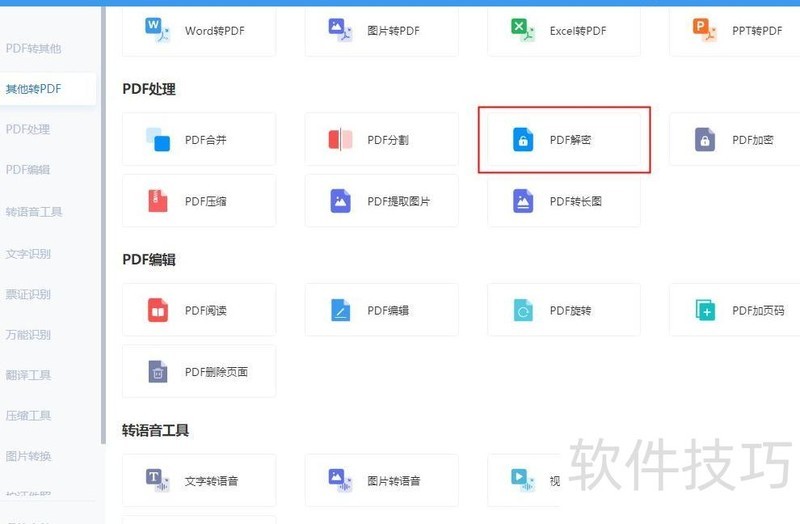Open PDF编辑 in the sidebar

[x=28, y=169]
